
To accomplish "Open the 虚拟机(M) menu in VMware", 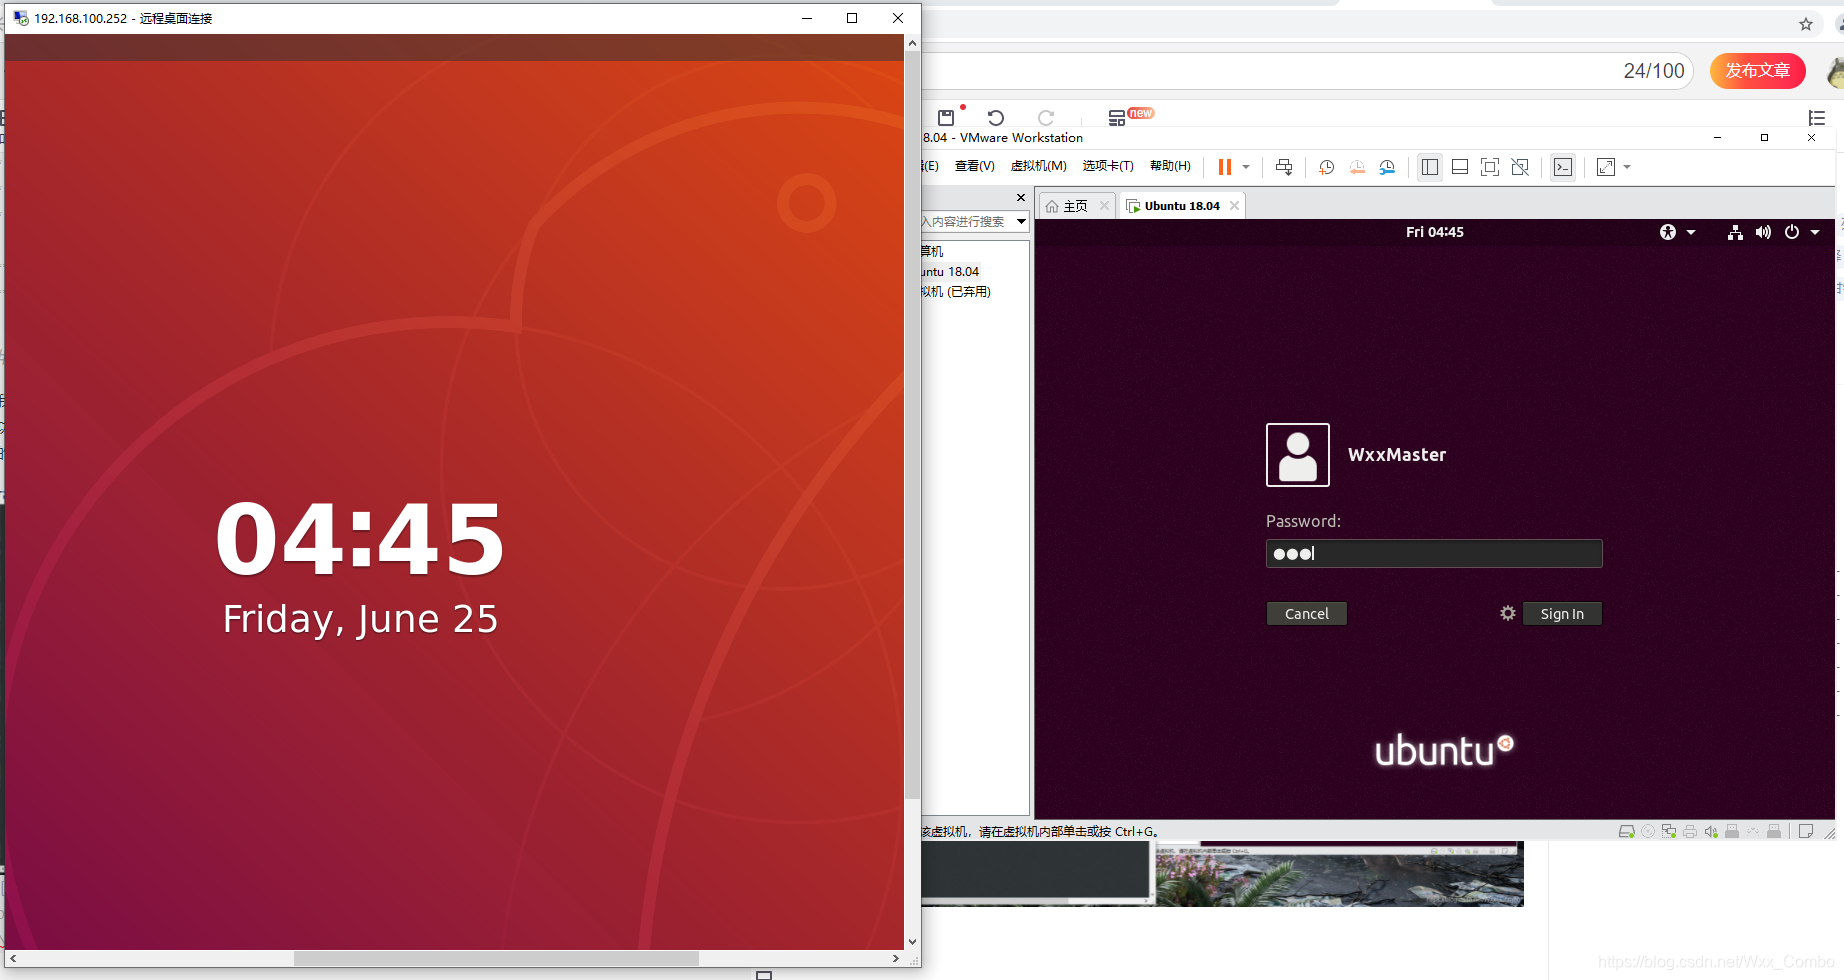I will click(x=1038, y=166).
